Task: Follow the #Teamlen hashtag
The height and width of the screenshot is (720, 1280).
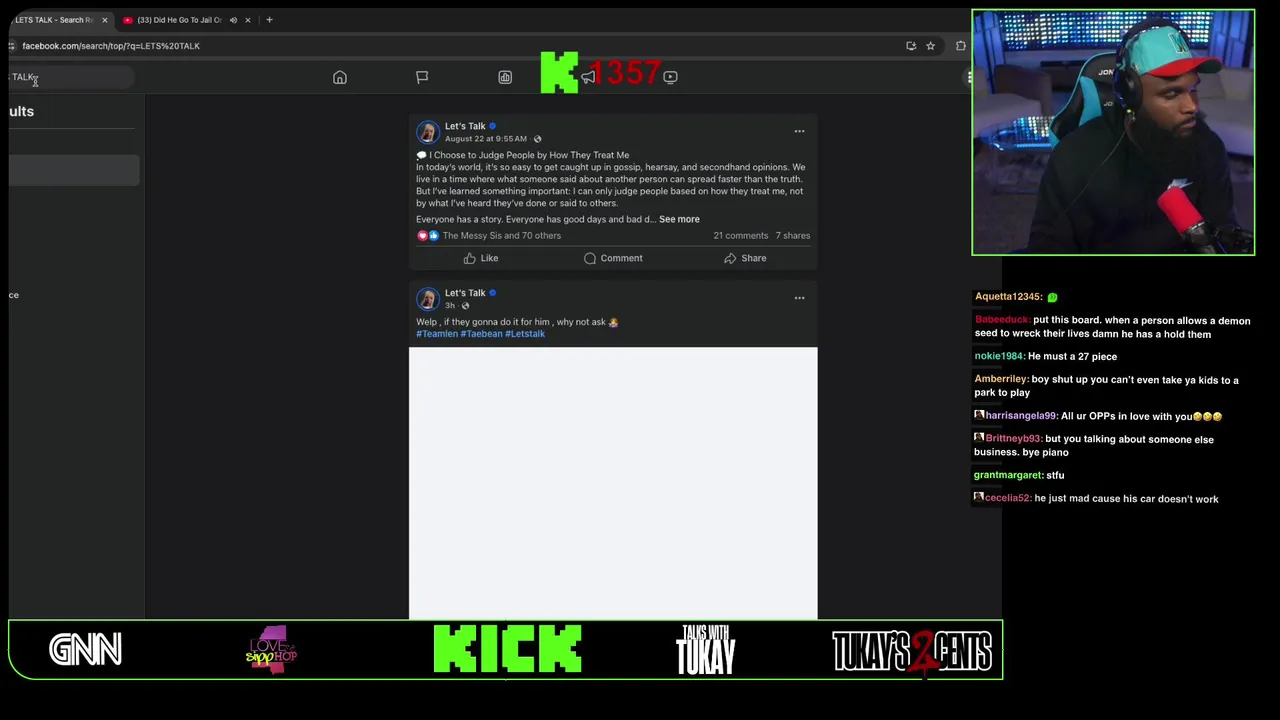Action: pos(437,334)
